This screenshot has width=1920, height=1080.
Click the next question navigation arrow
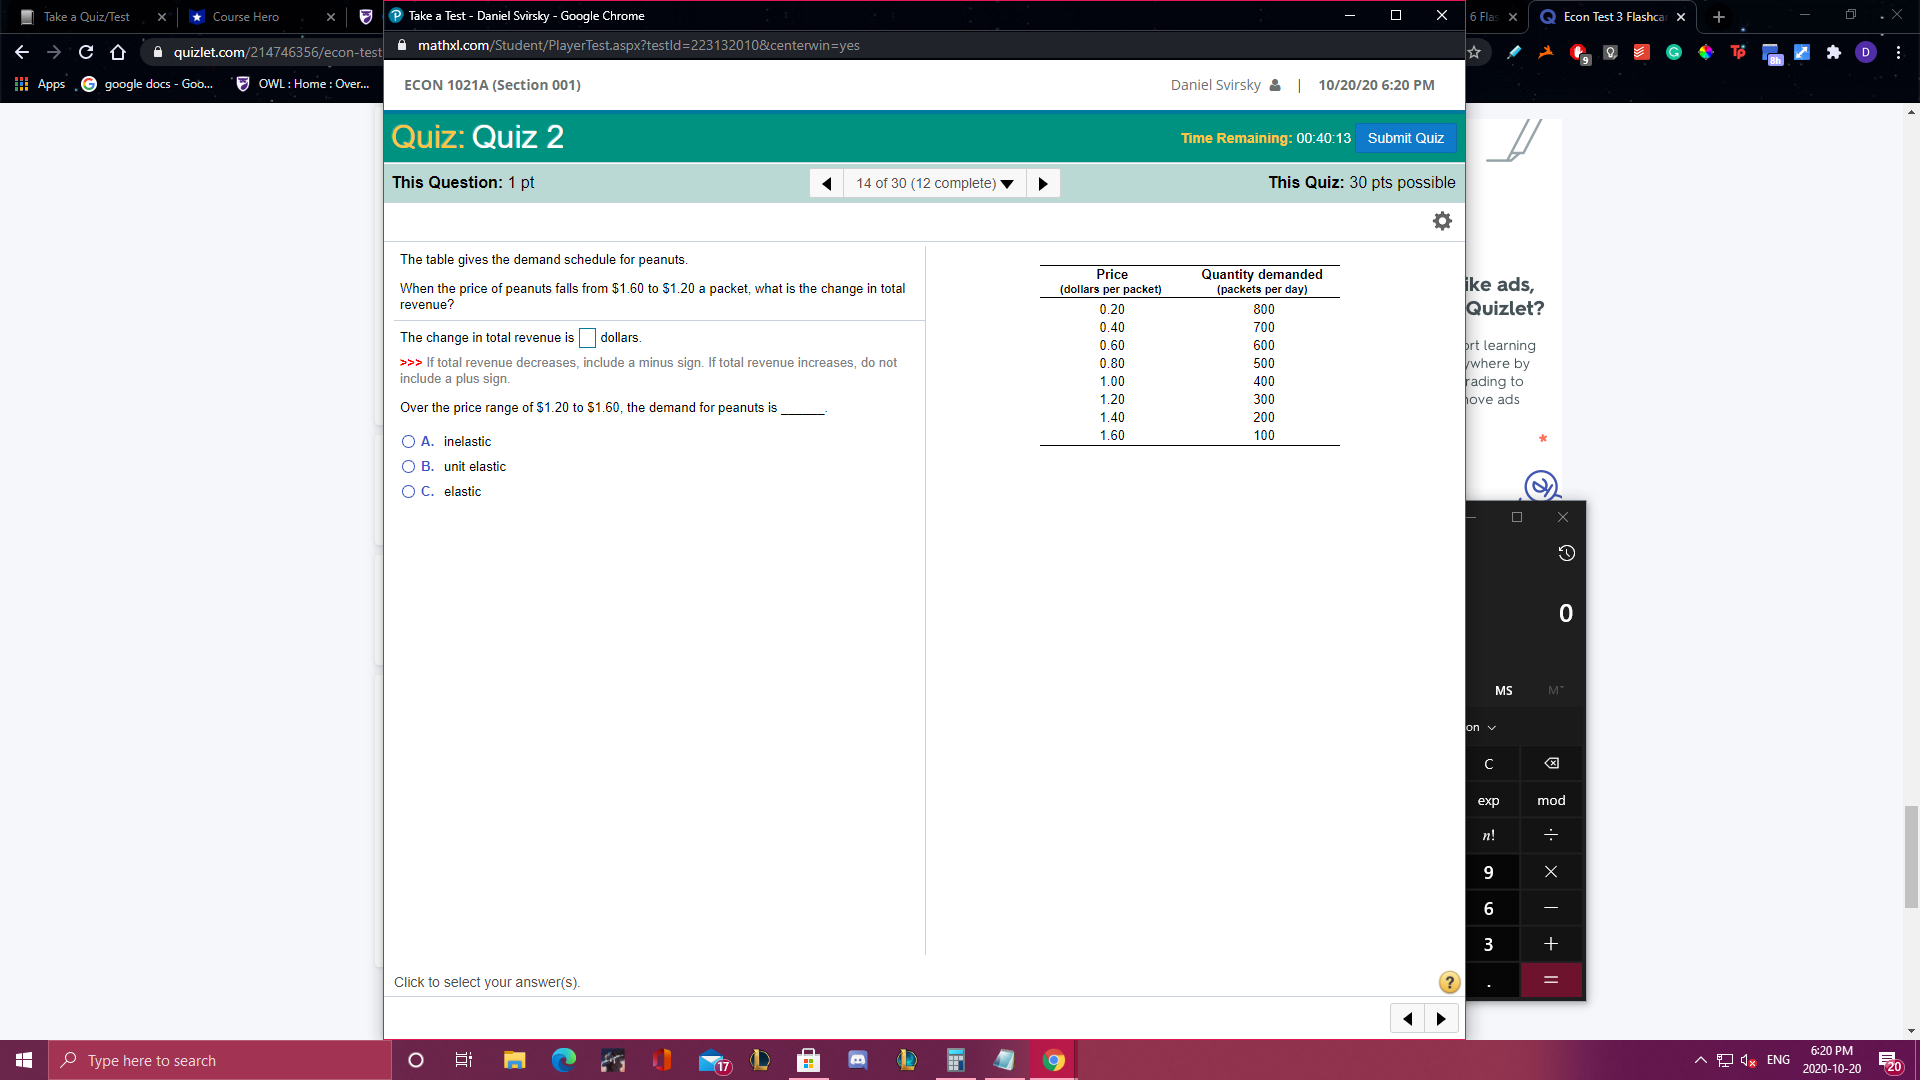tap(1043, 182)
